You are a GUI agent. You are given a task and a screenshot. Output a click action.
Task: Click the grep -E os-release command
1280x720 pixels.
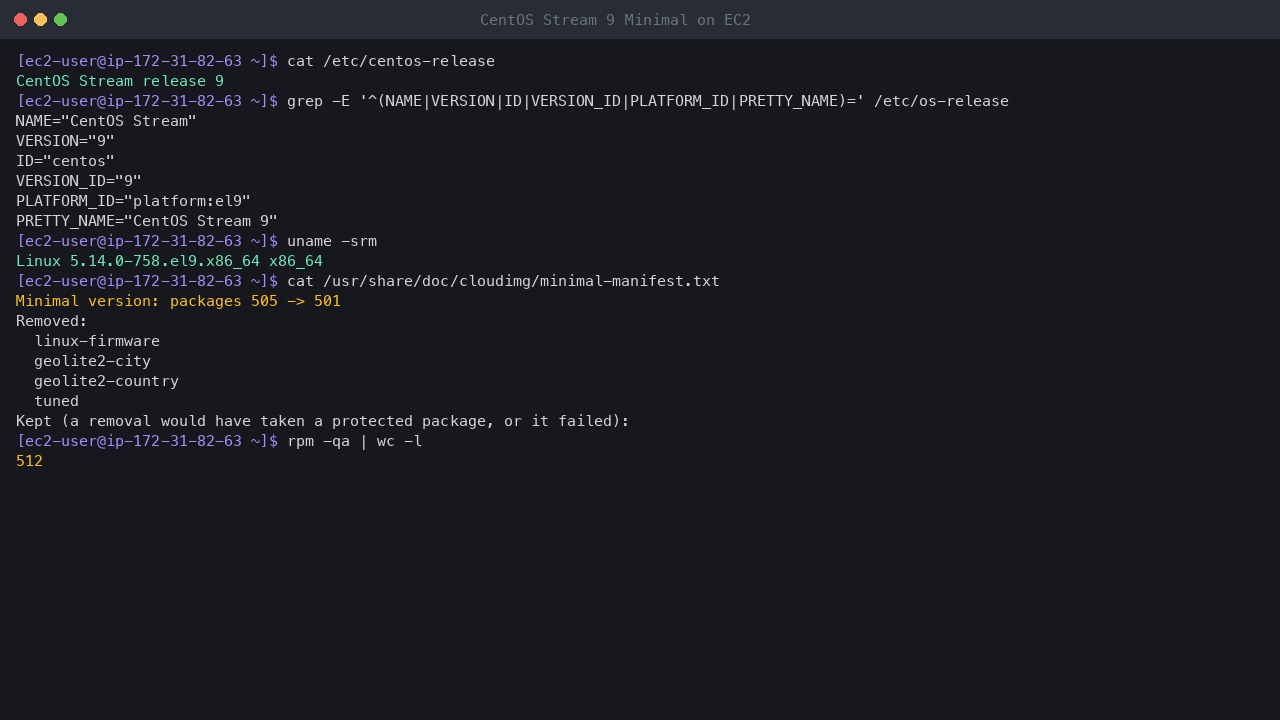pos(648,101)
